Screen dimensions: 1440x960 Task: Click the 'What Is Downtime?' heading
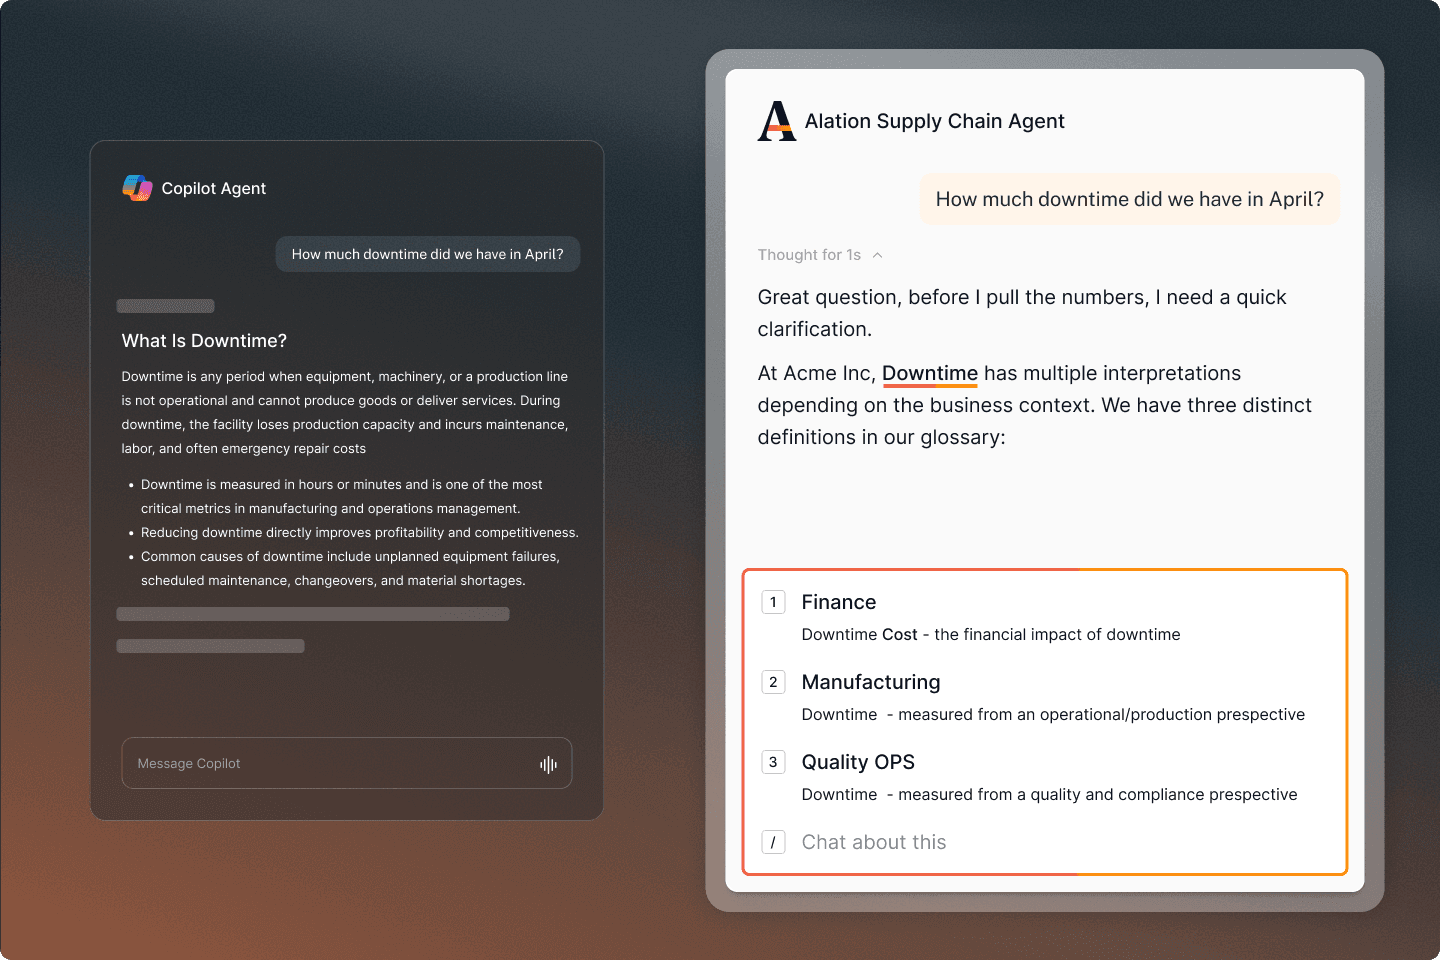204,341
